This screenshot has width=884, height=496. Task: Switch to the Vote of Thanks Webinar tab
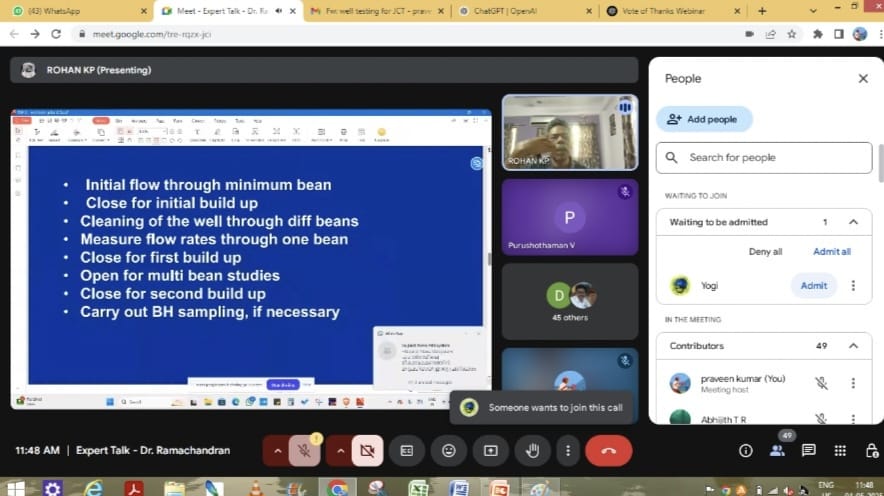670,11
